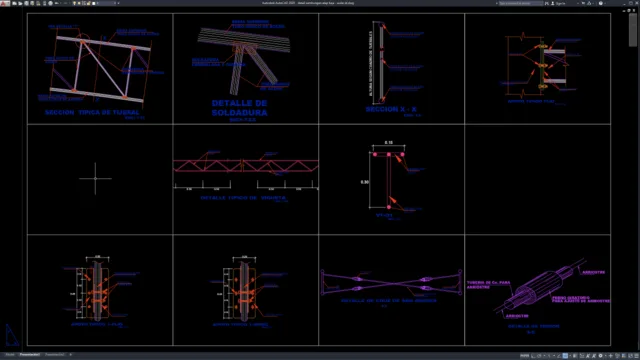Toggle the PAPEL paper space button
Screen dimensions: 640x360
point(524,356)
